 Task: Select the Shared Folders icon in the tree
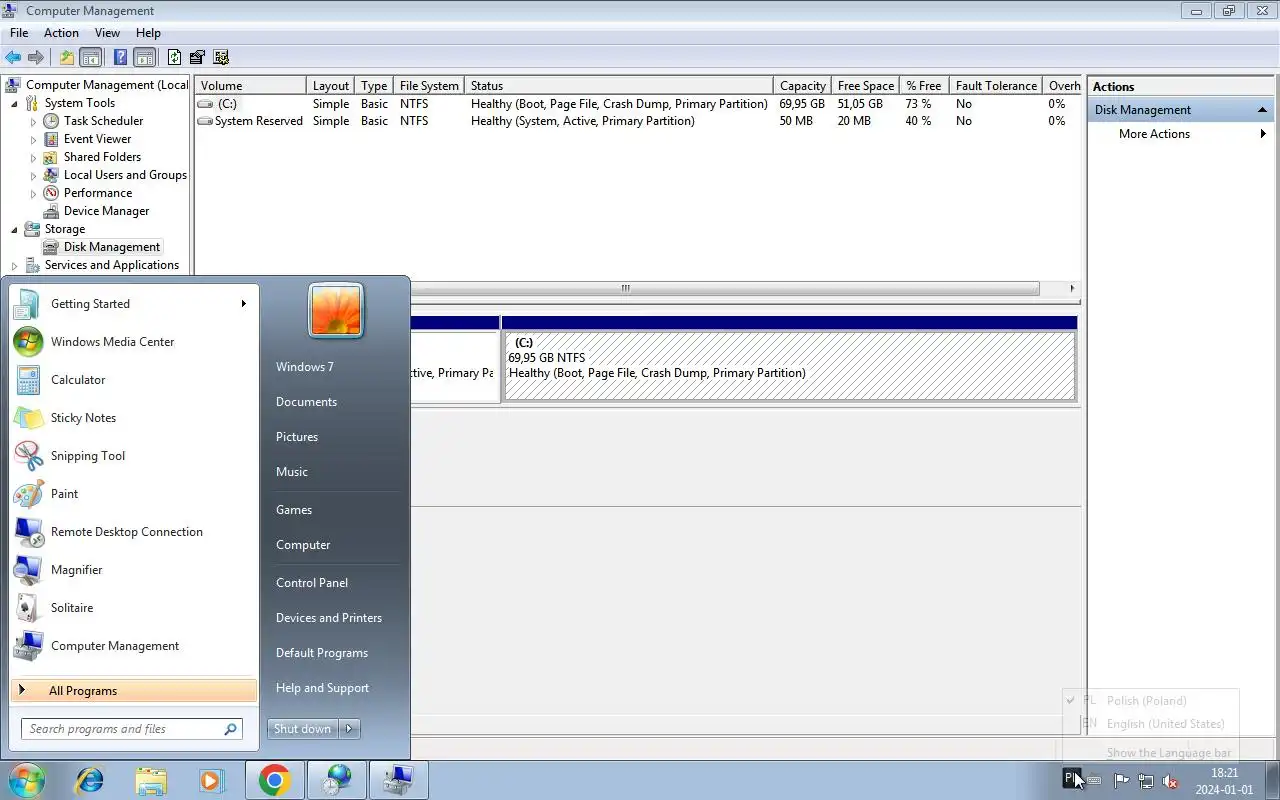(x=51, y=157)
